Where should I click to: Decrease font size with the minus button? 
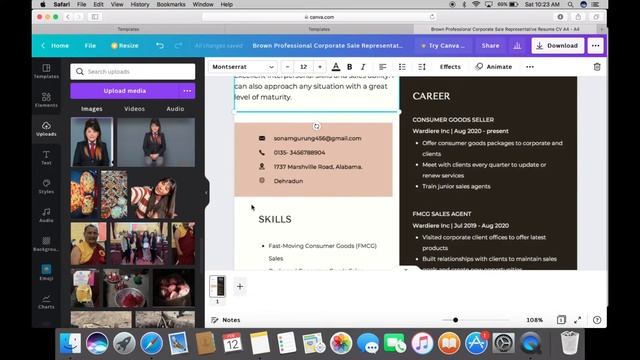coord(287,67)
